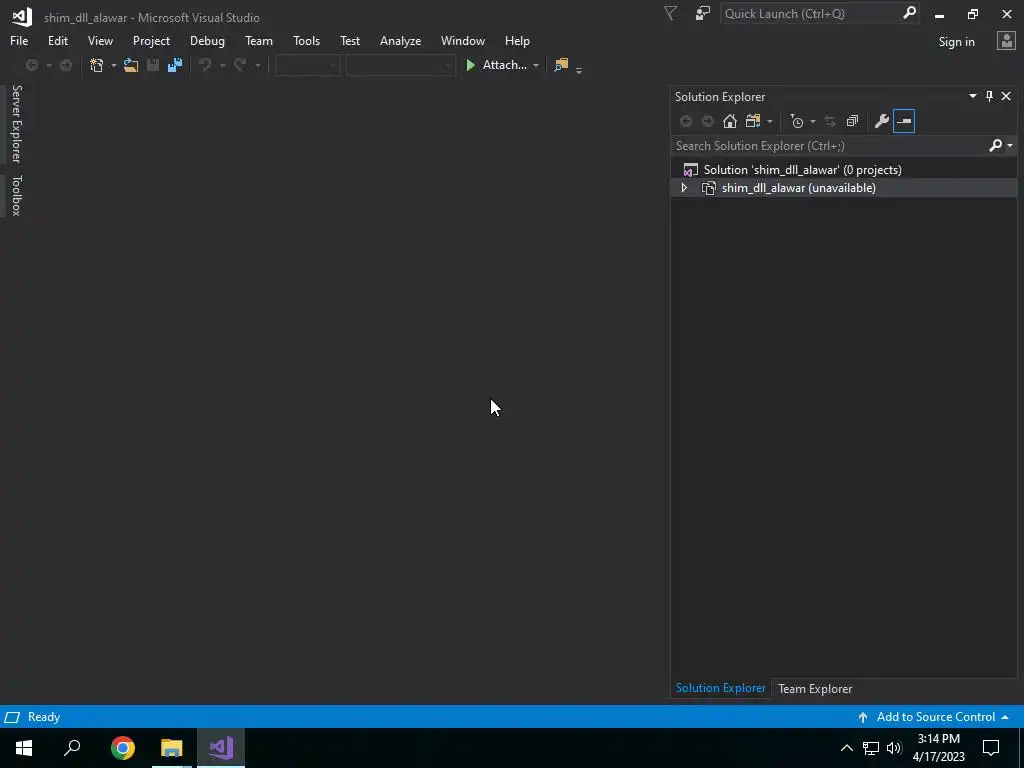
Task: Toggle Auto Hide pin on Solution Explorer
Action: [989, 97]
